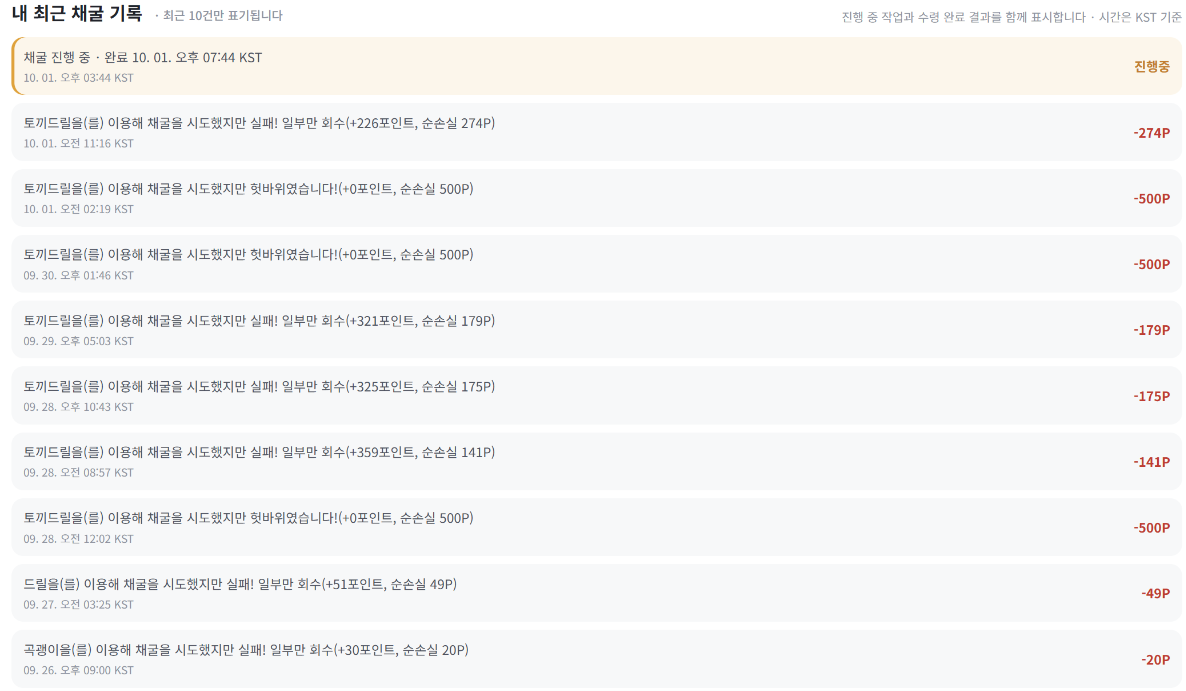Click the '-20P' loss amount

point(1155,660)
